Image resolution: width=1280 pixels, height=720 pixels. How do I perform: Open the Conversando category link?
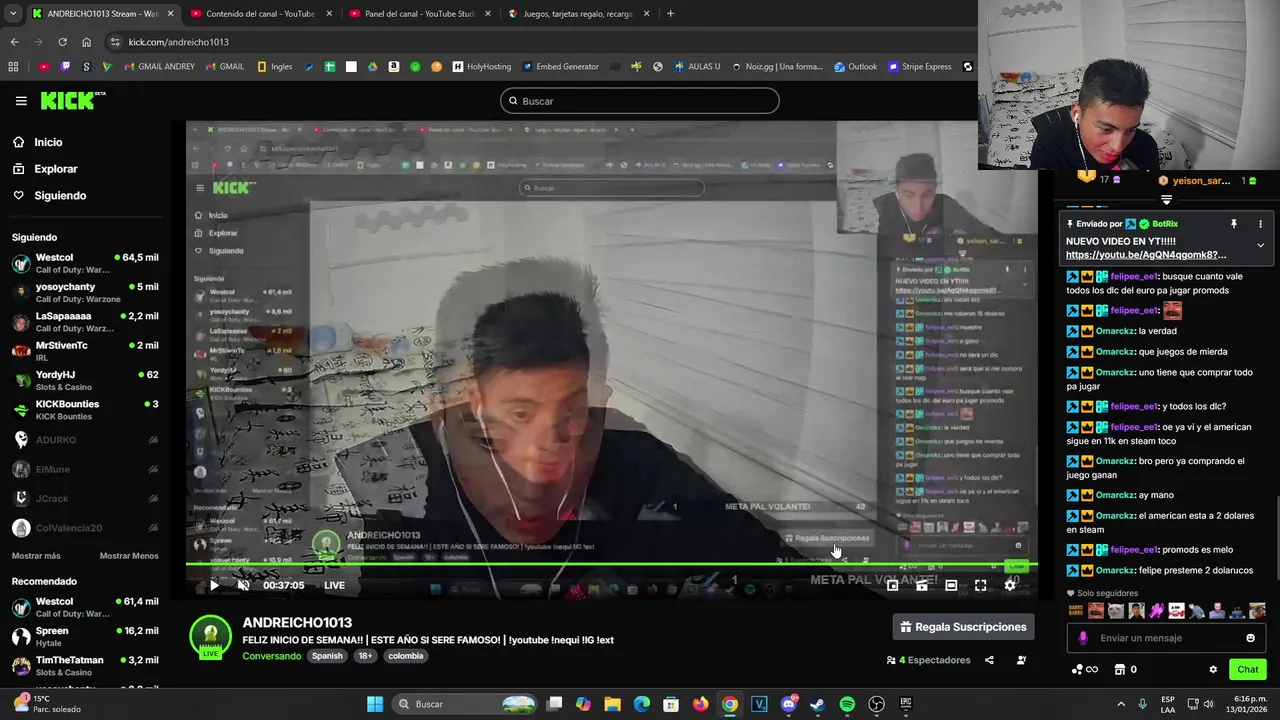point(272,656)
